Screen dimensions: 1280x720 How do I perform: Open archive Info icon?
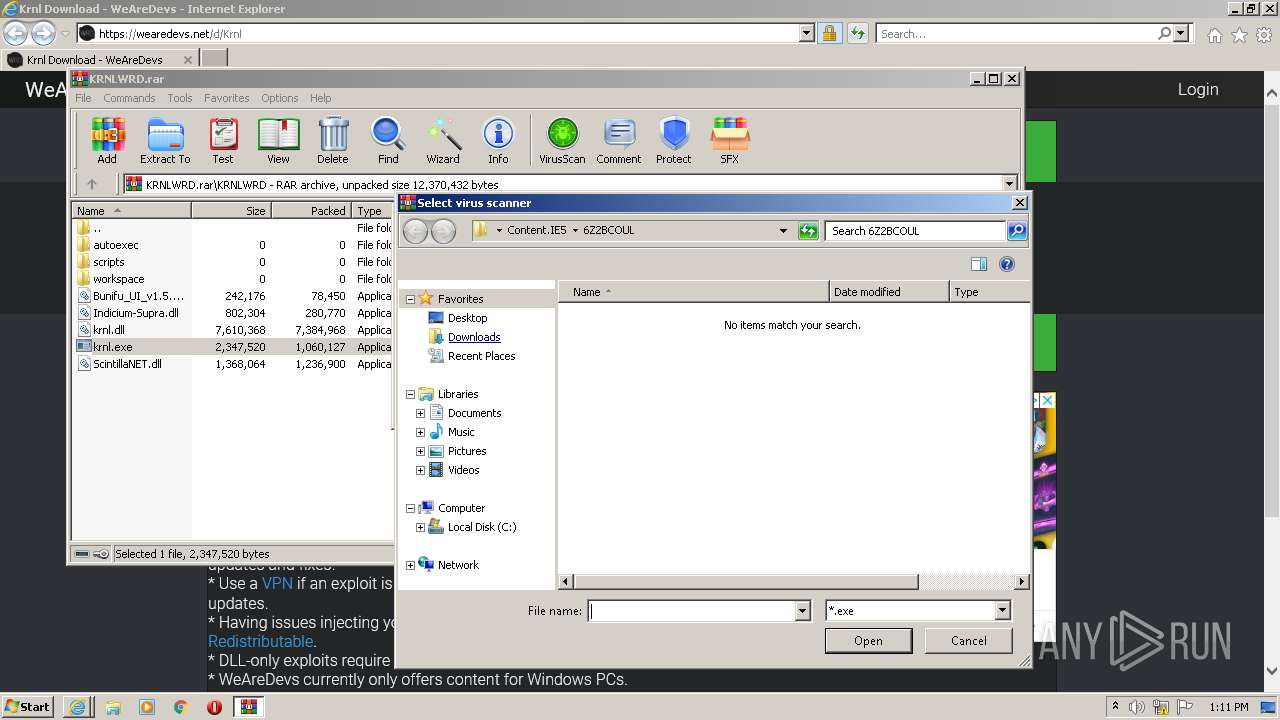[498, 140]
